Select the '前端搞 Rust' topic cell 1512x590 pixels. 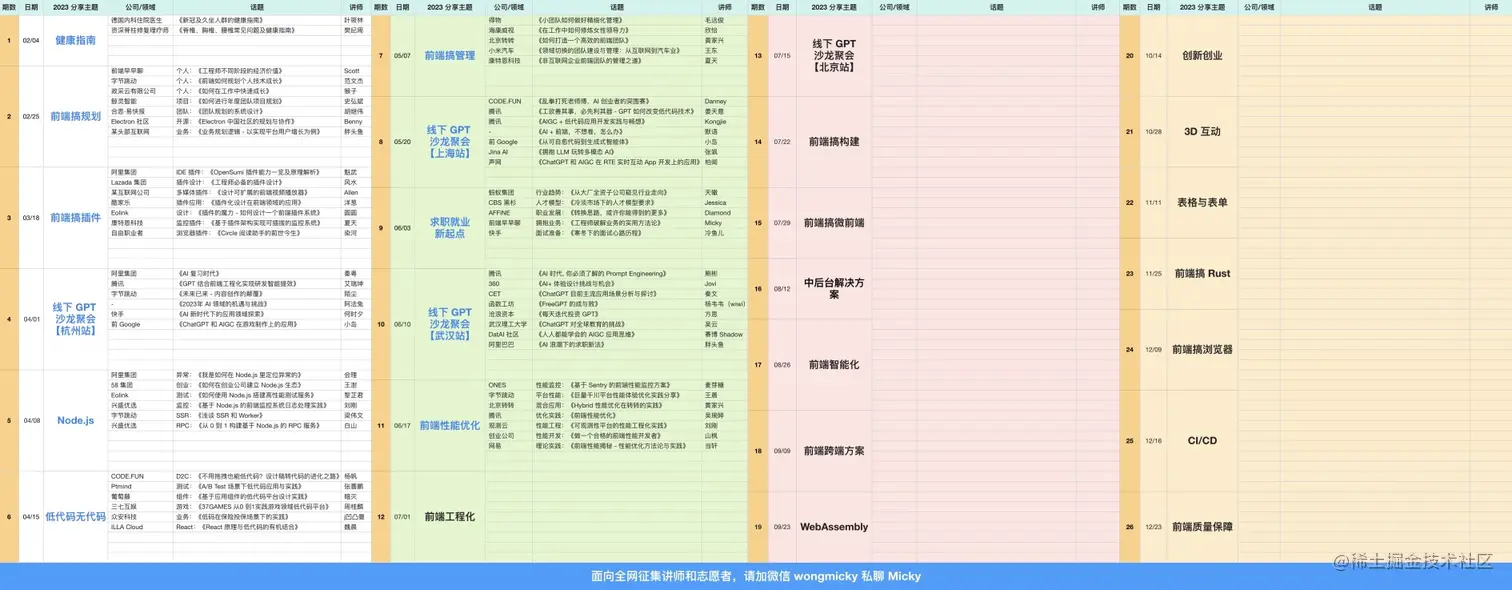tap(1202, 273)
